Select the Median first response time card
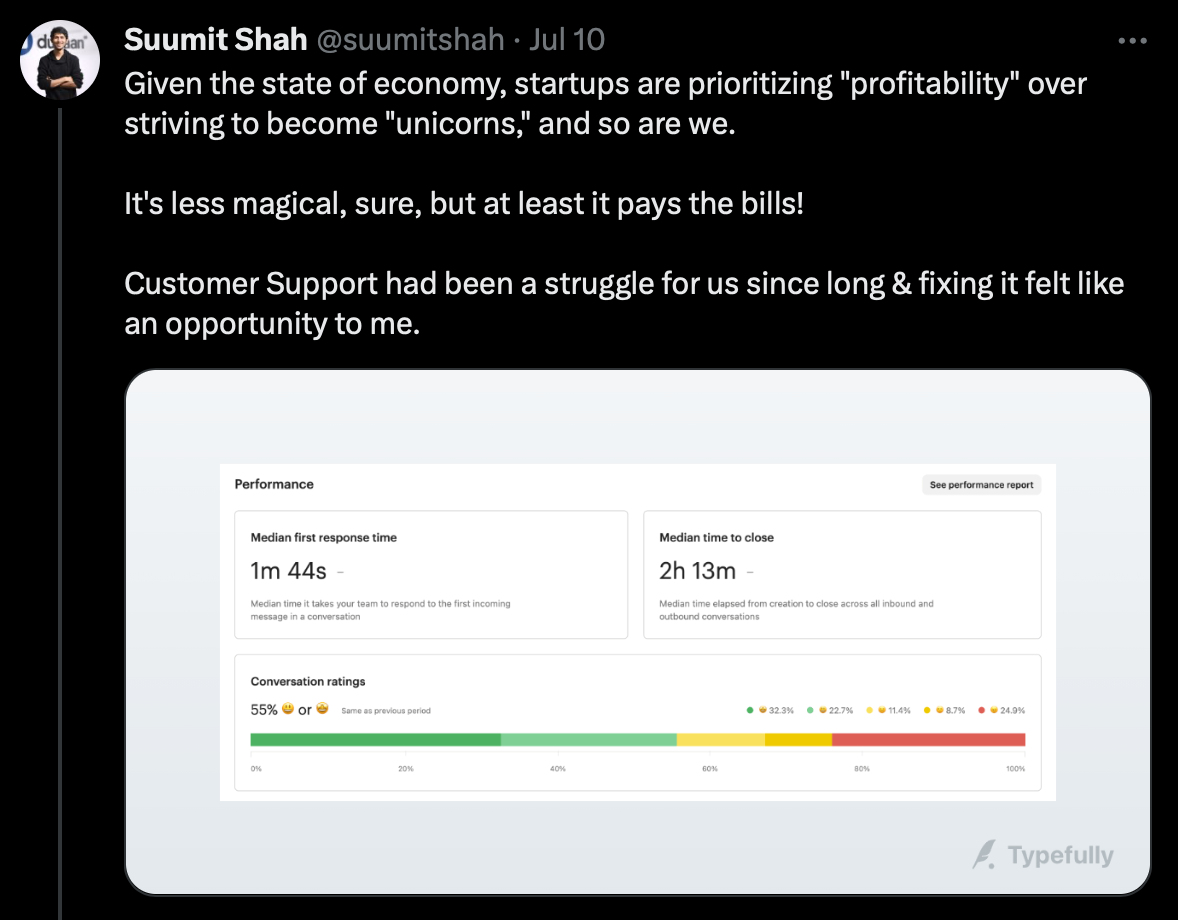Screen dimensions: 1178x920 [x=431, y=575]
